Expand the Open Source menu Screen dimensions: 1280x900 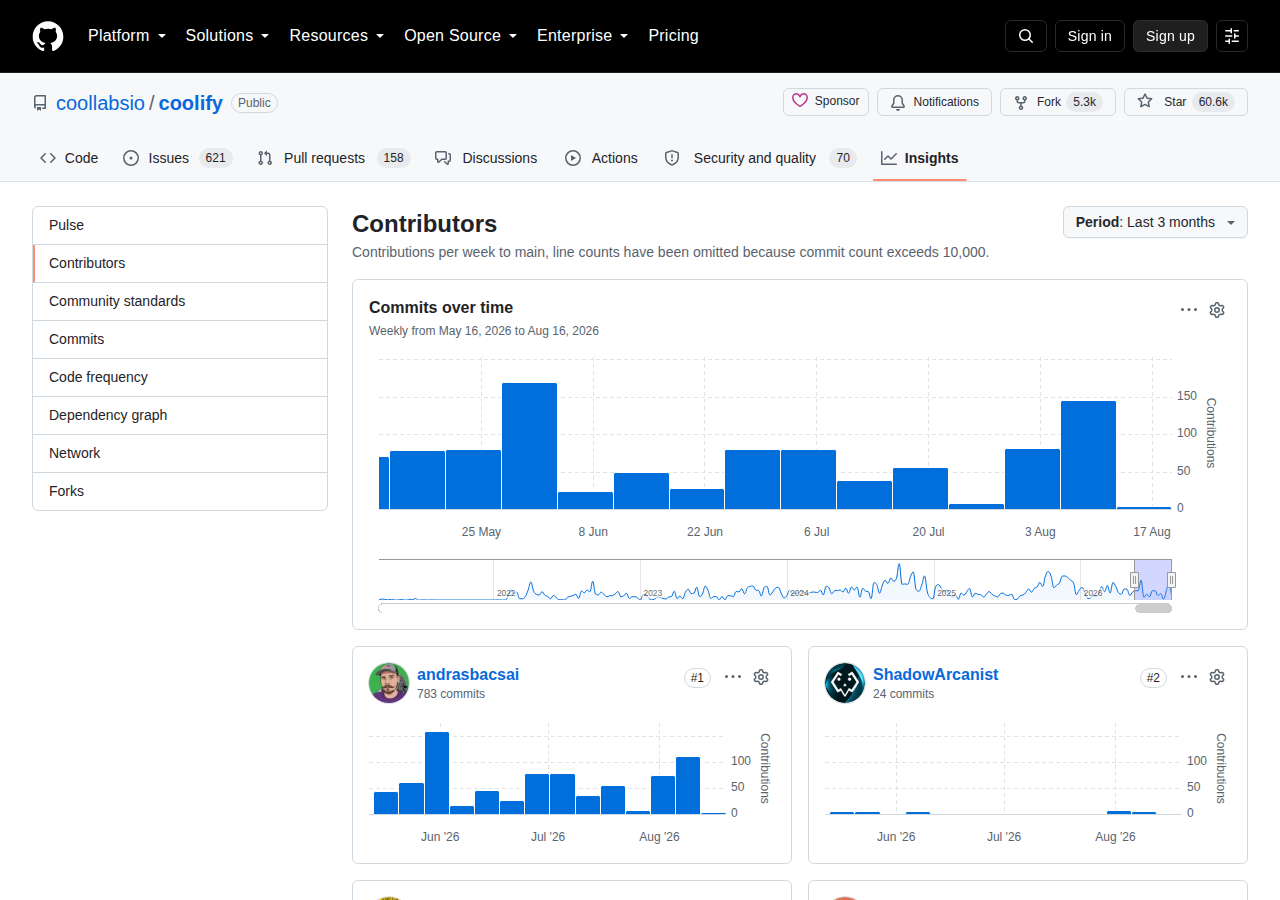(461, 36)
